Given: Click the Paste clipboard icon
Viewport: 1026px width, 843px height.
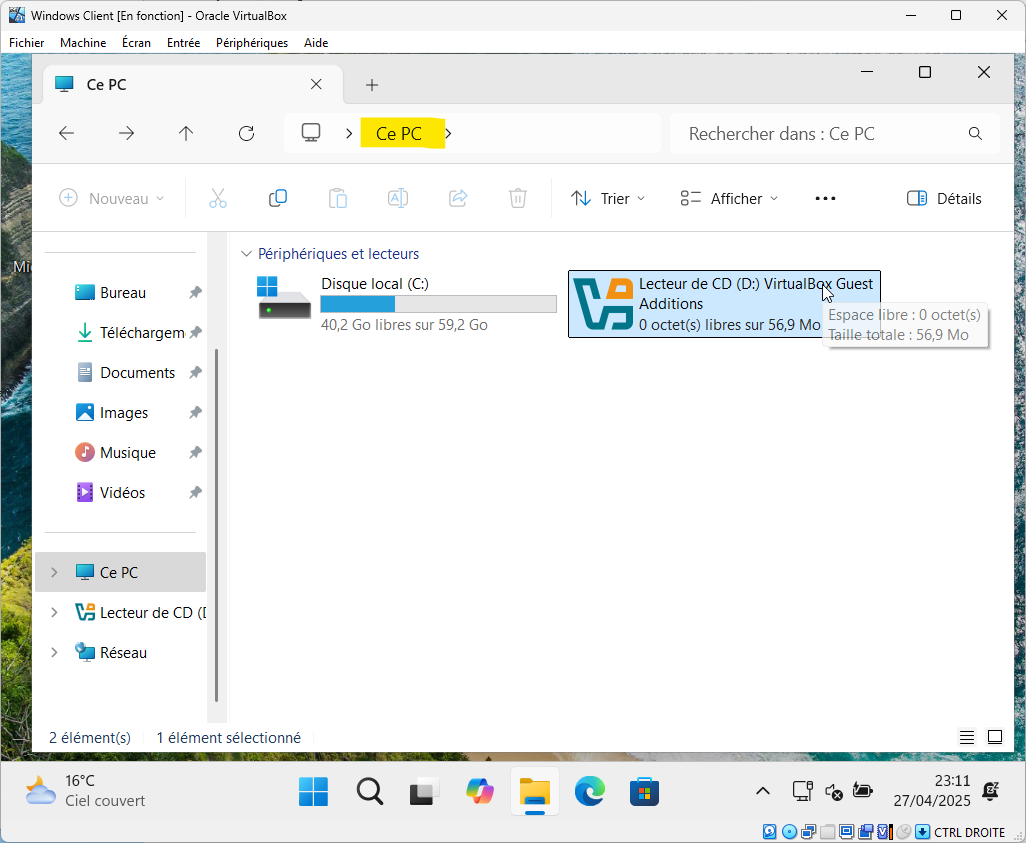Looking at the screenshot, I should [338, 198].
